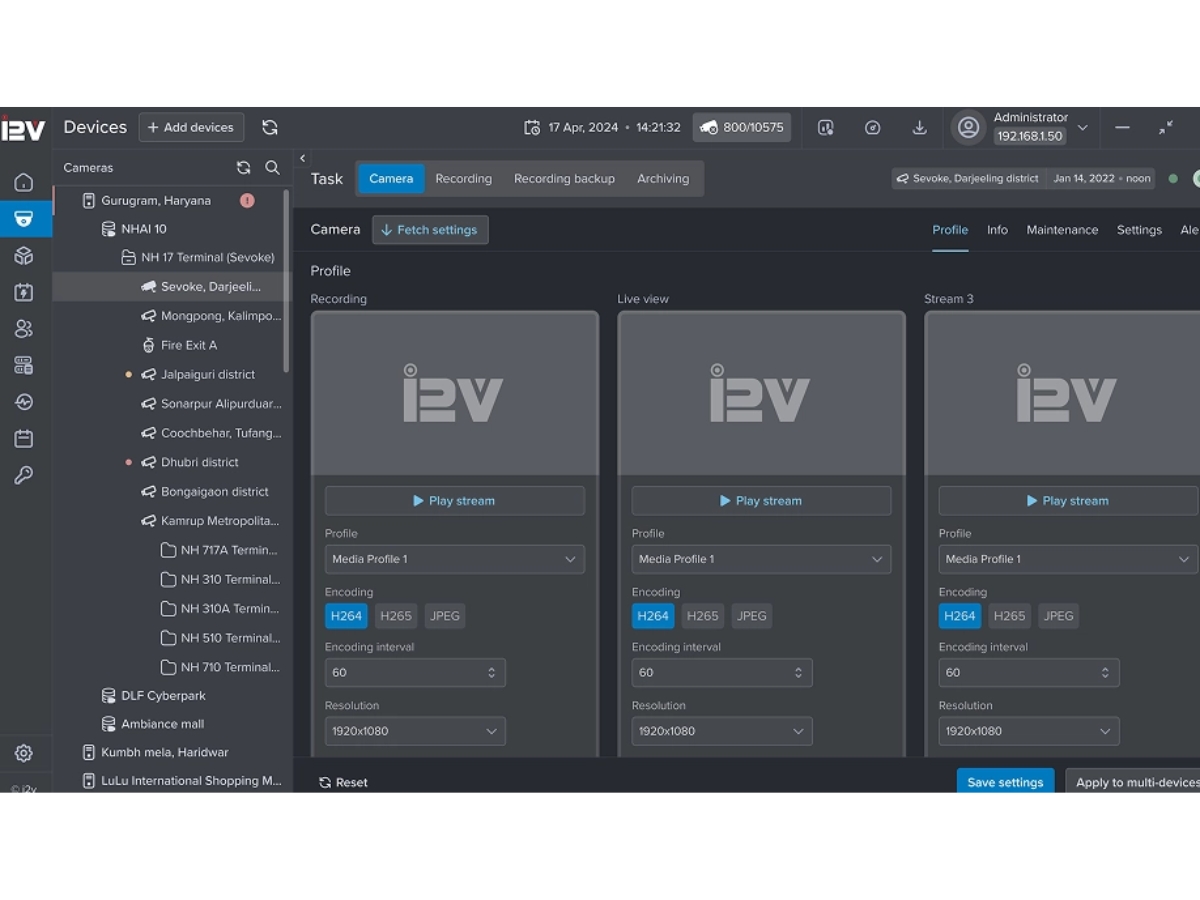Select H265 encoding for Recording
This screenshot has height=900, width=1200.
tap(396, 616)
